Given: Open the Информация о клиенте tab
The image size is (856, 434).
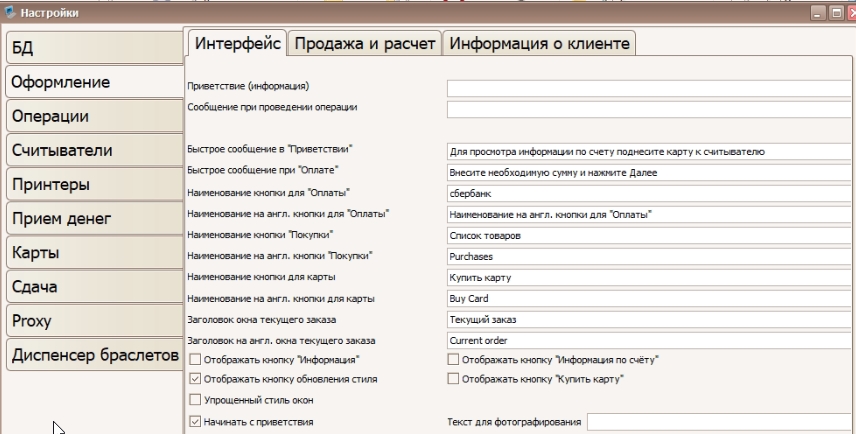Looking at the screenshot, I should click(x=539, y=43).
